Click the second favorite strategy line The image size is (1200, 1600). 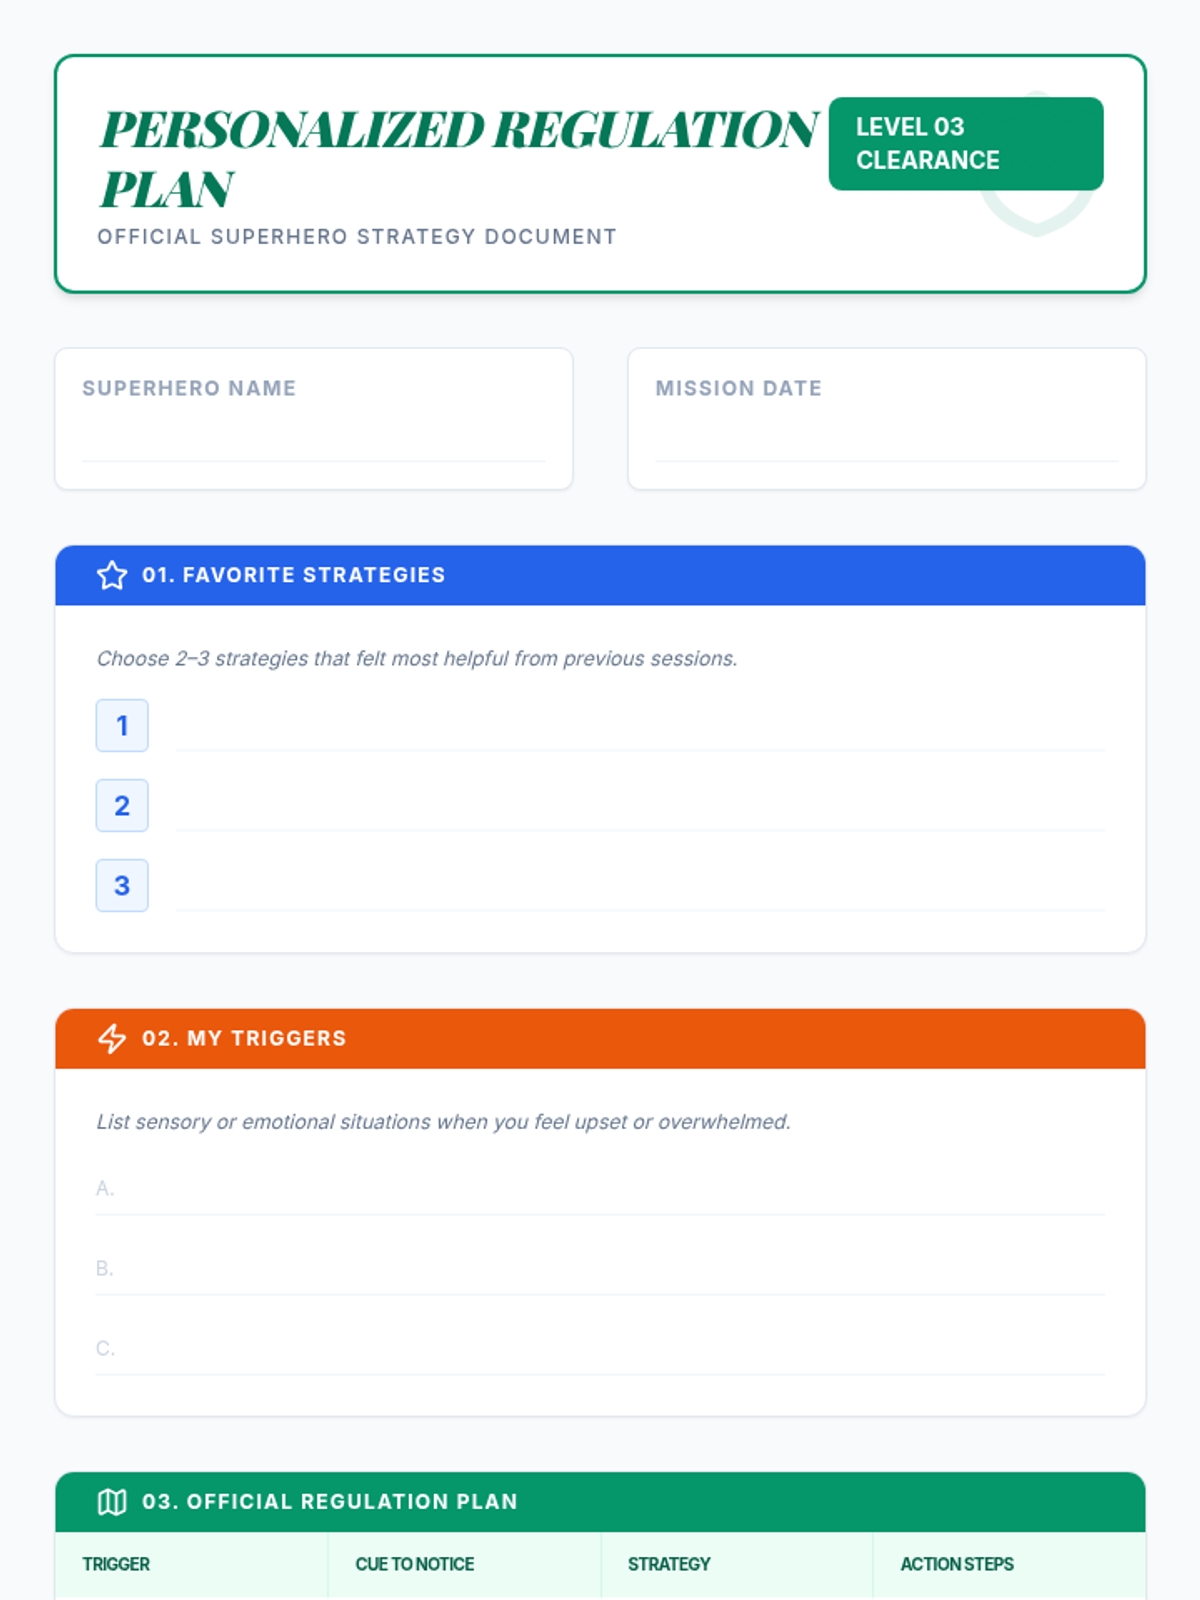point(640,806)
